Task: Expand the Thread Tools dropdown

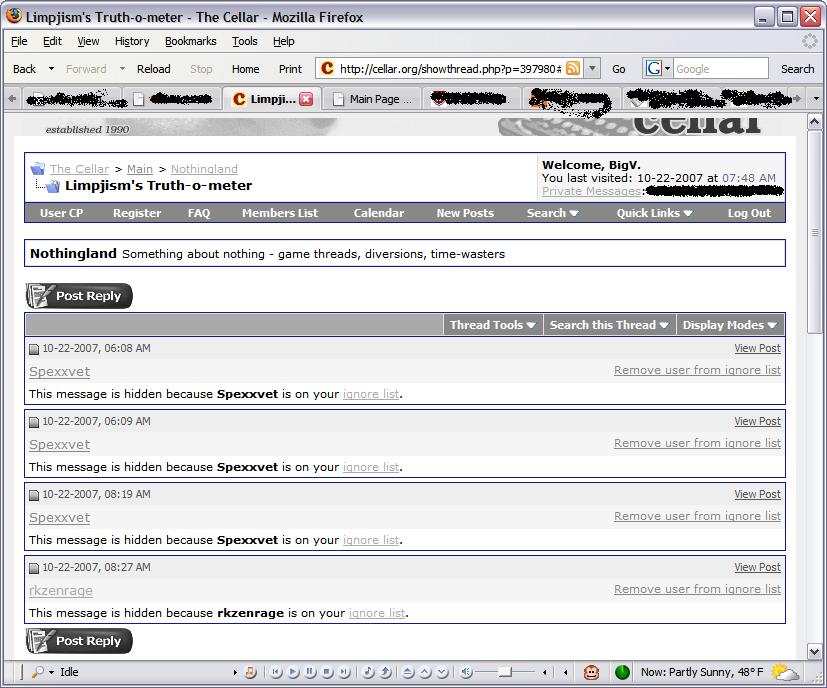Action: 493,325
